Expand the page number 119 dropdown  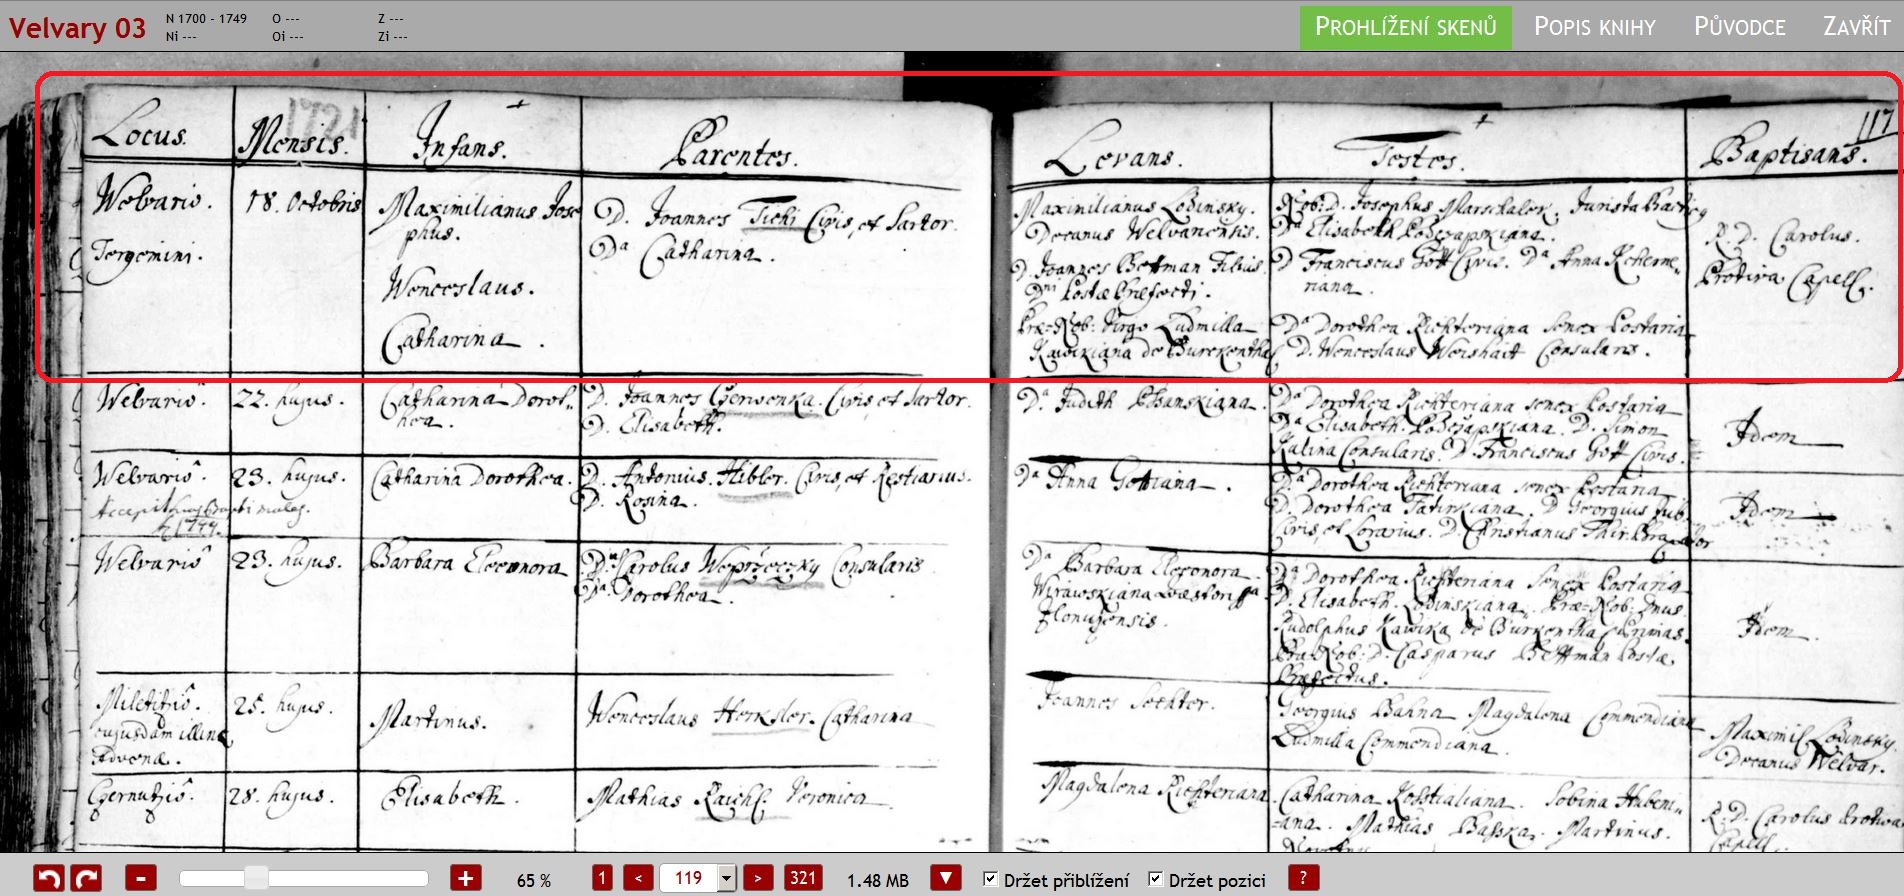tap(727, 879)
